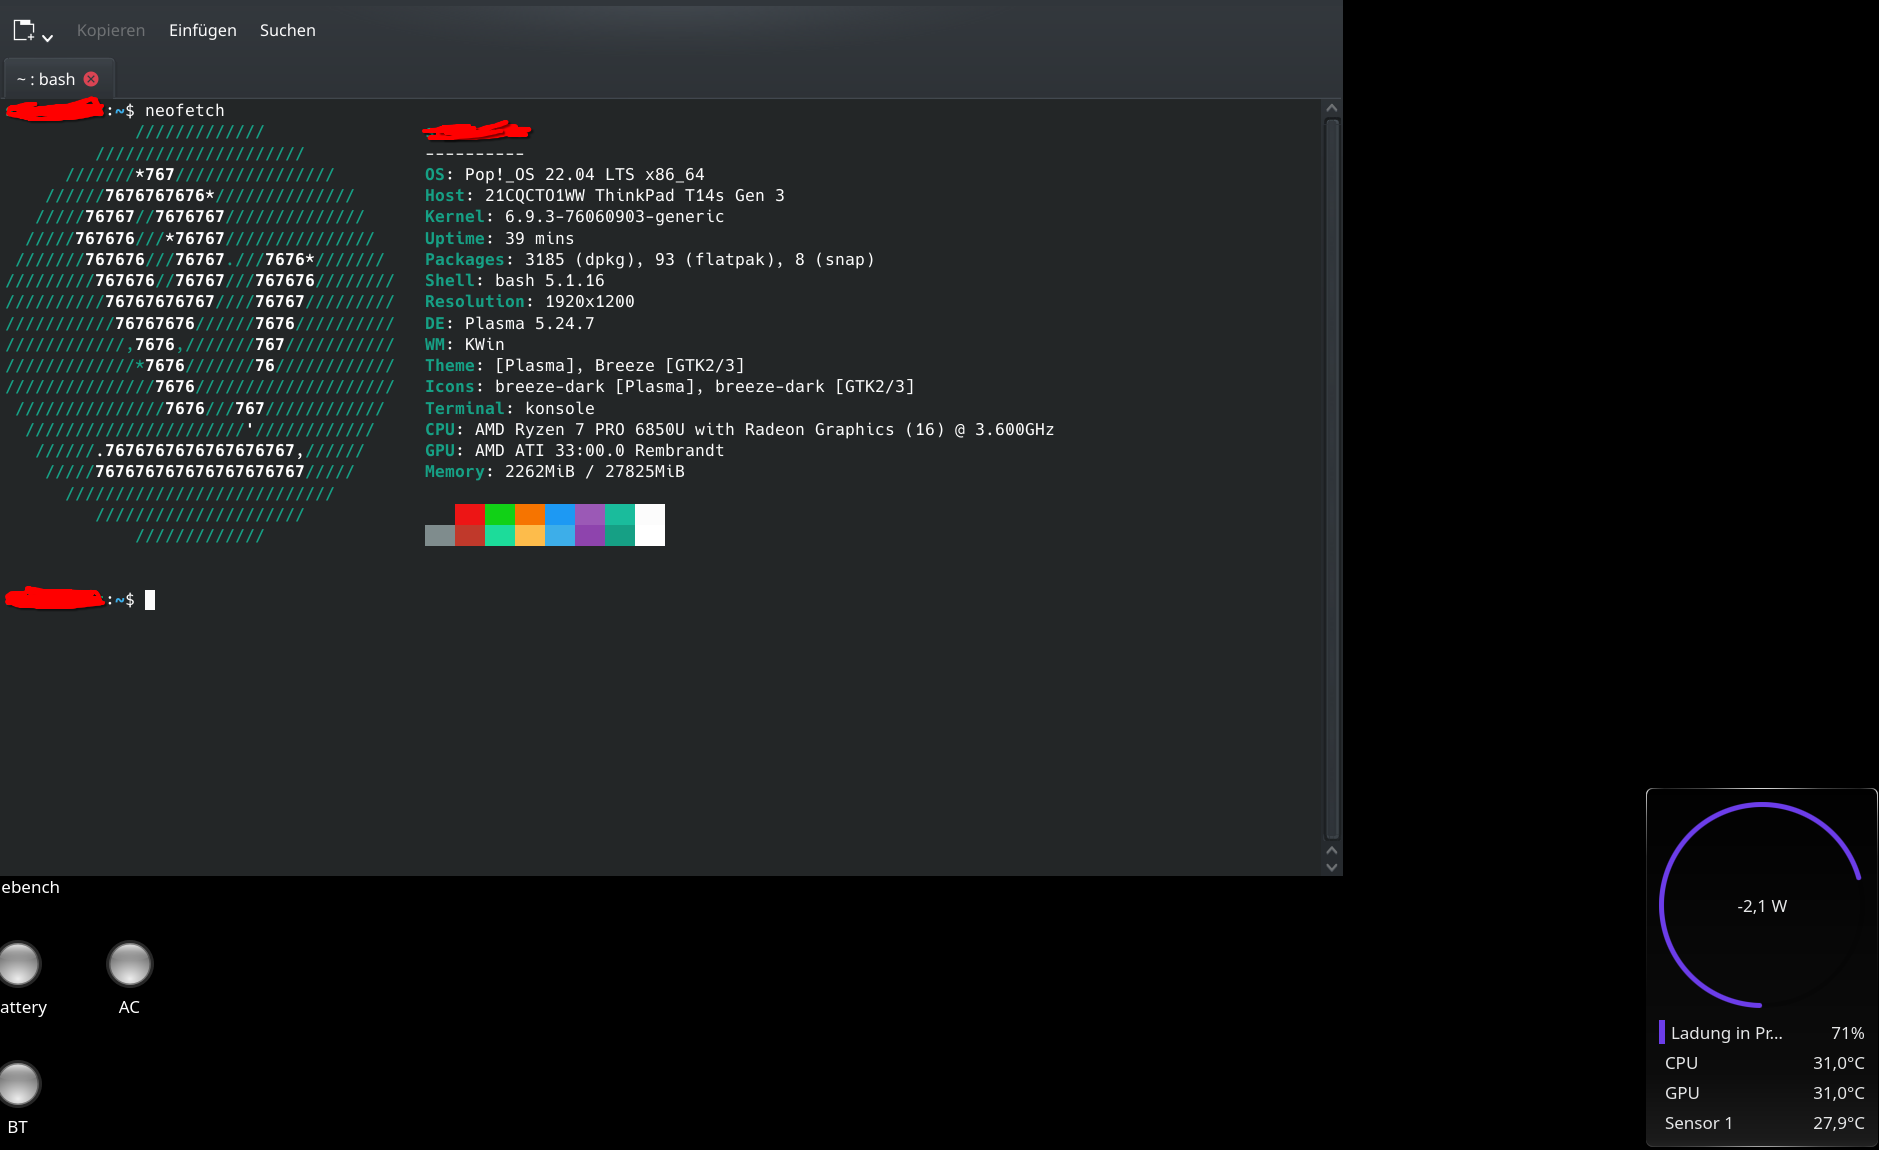This screenshot has height=1150, width=1879.
Task: Click the Kernel 6.9.3 line
Action: tap(574, 216)
